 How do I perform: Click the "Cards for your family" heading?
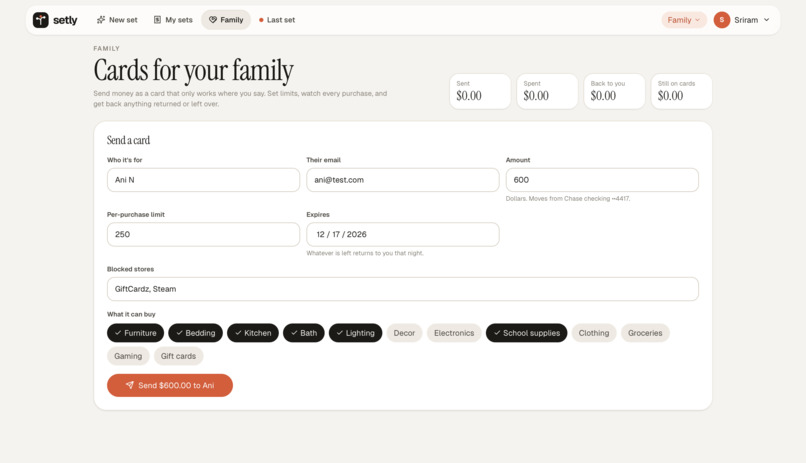[x=193, y=70]
